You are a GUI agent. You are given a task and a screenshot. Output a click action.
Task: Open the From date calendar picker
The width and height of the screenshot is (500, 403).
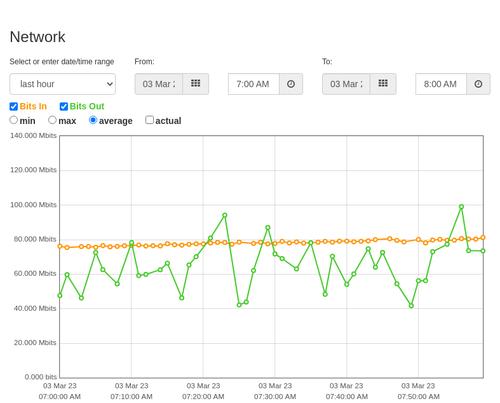[x=196, y=84]
